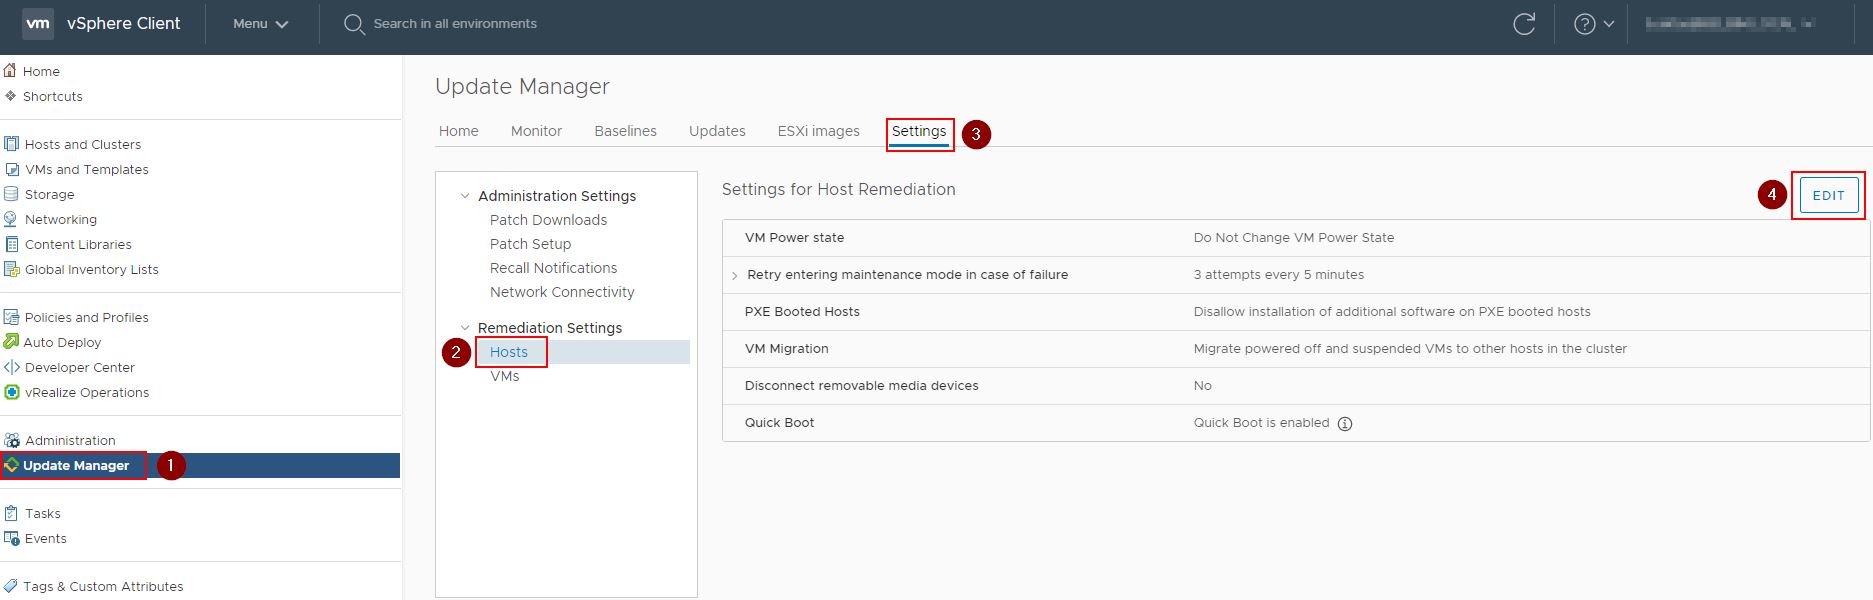Click the Events icon in sidebar

pos(11,538)
